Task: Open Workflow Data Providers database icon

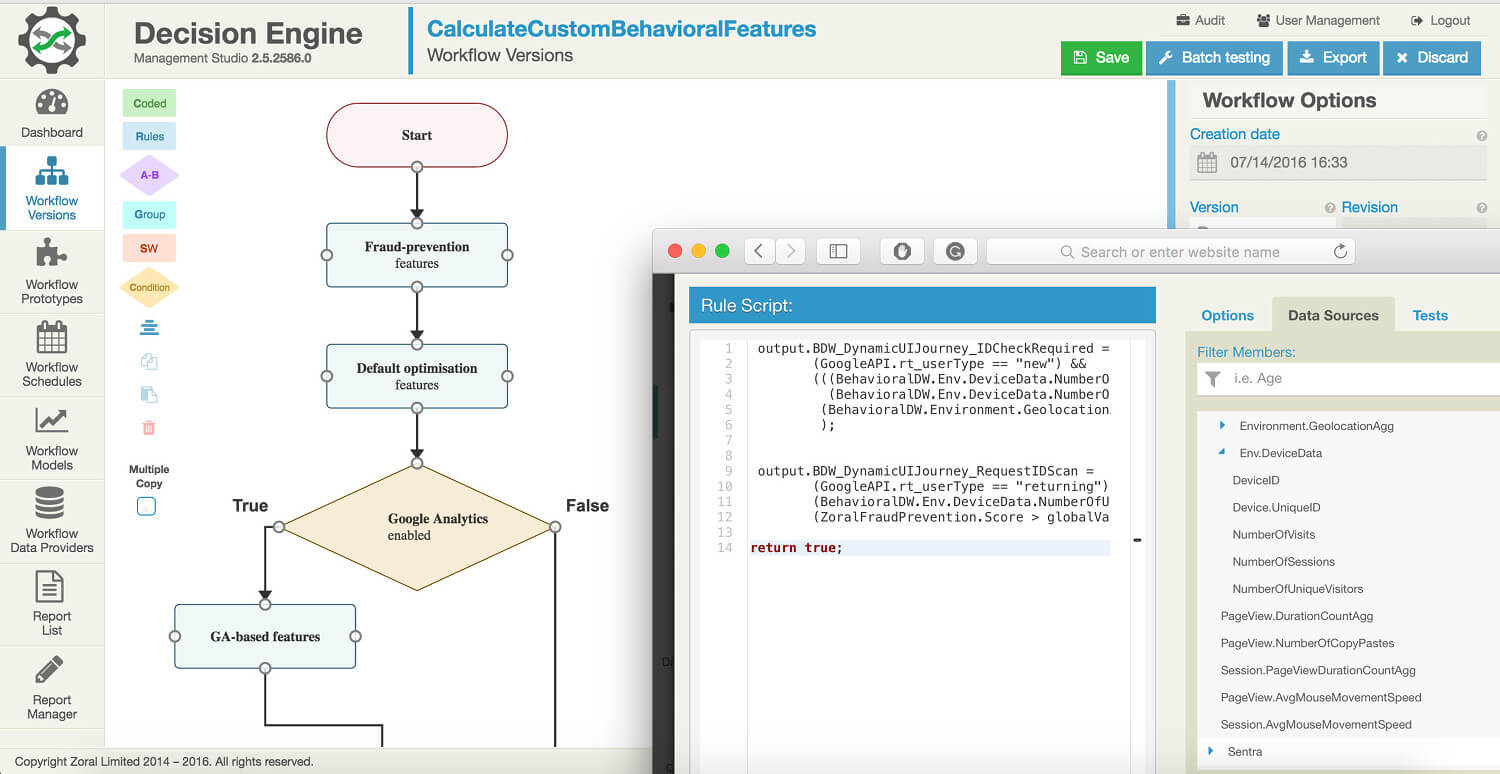Action: click(50, 503)
